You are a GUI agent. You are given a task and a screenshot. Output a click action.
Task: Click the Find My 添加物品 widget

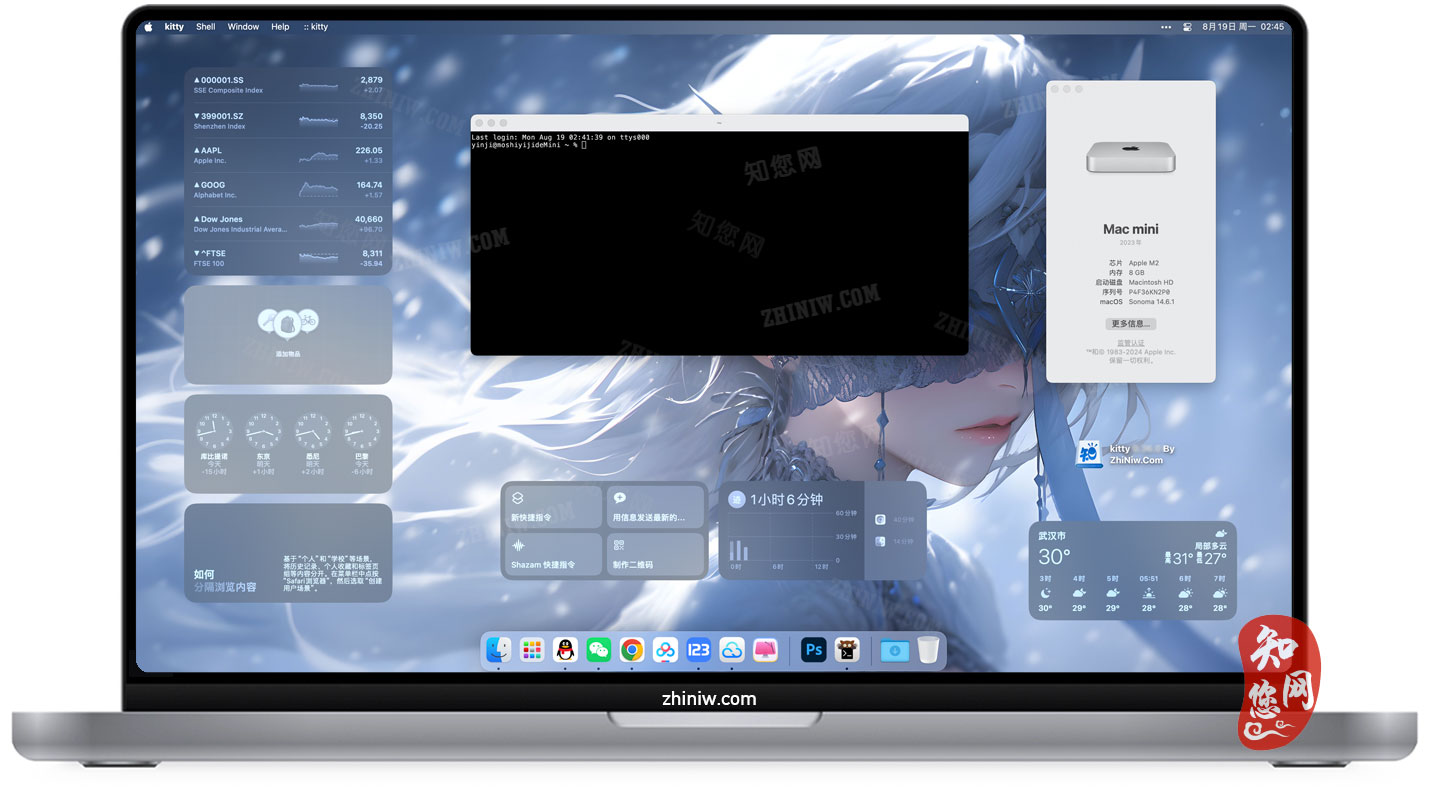(288, 335)
